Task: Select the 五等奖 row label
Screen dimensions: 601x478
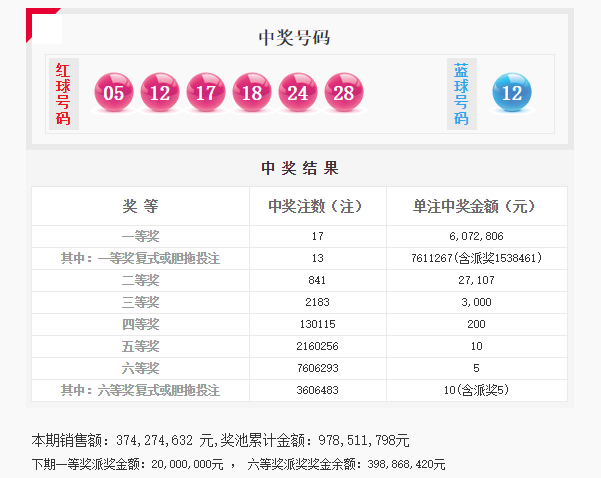Action: pyautogui.click(x=140, y=347)
